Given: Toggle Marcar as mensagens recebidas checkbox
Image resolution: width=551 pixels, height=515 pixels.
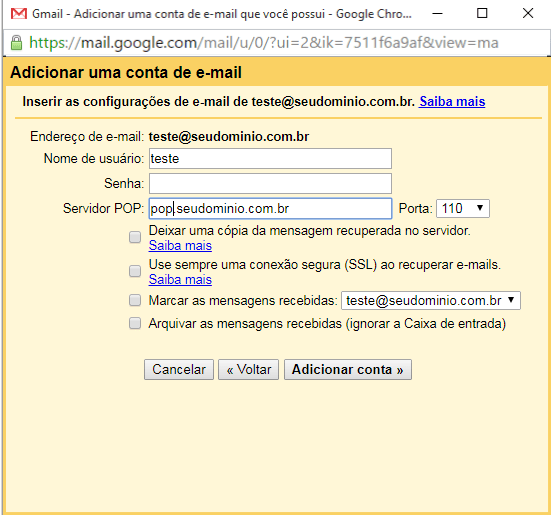Looking at the screenshot, I should point(135,300).
